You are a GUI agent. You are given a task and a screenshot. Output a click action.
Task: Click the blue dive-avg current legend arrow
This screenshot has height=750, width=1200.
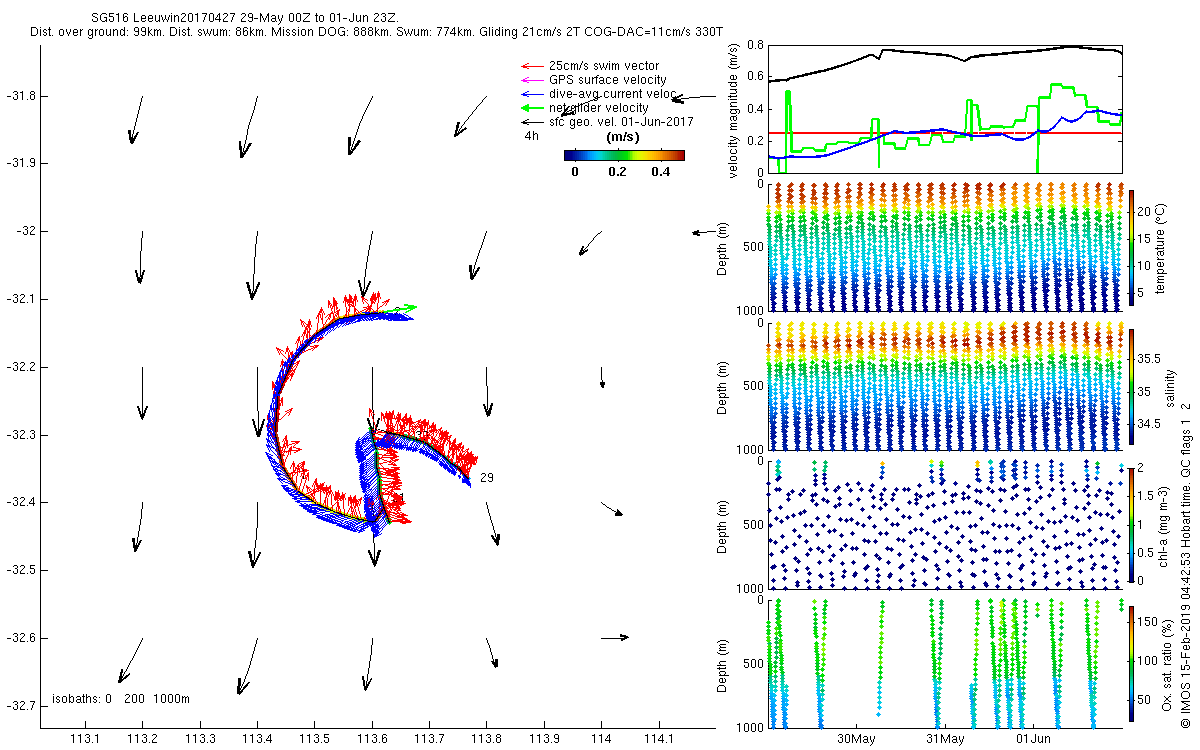[530, 94]
